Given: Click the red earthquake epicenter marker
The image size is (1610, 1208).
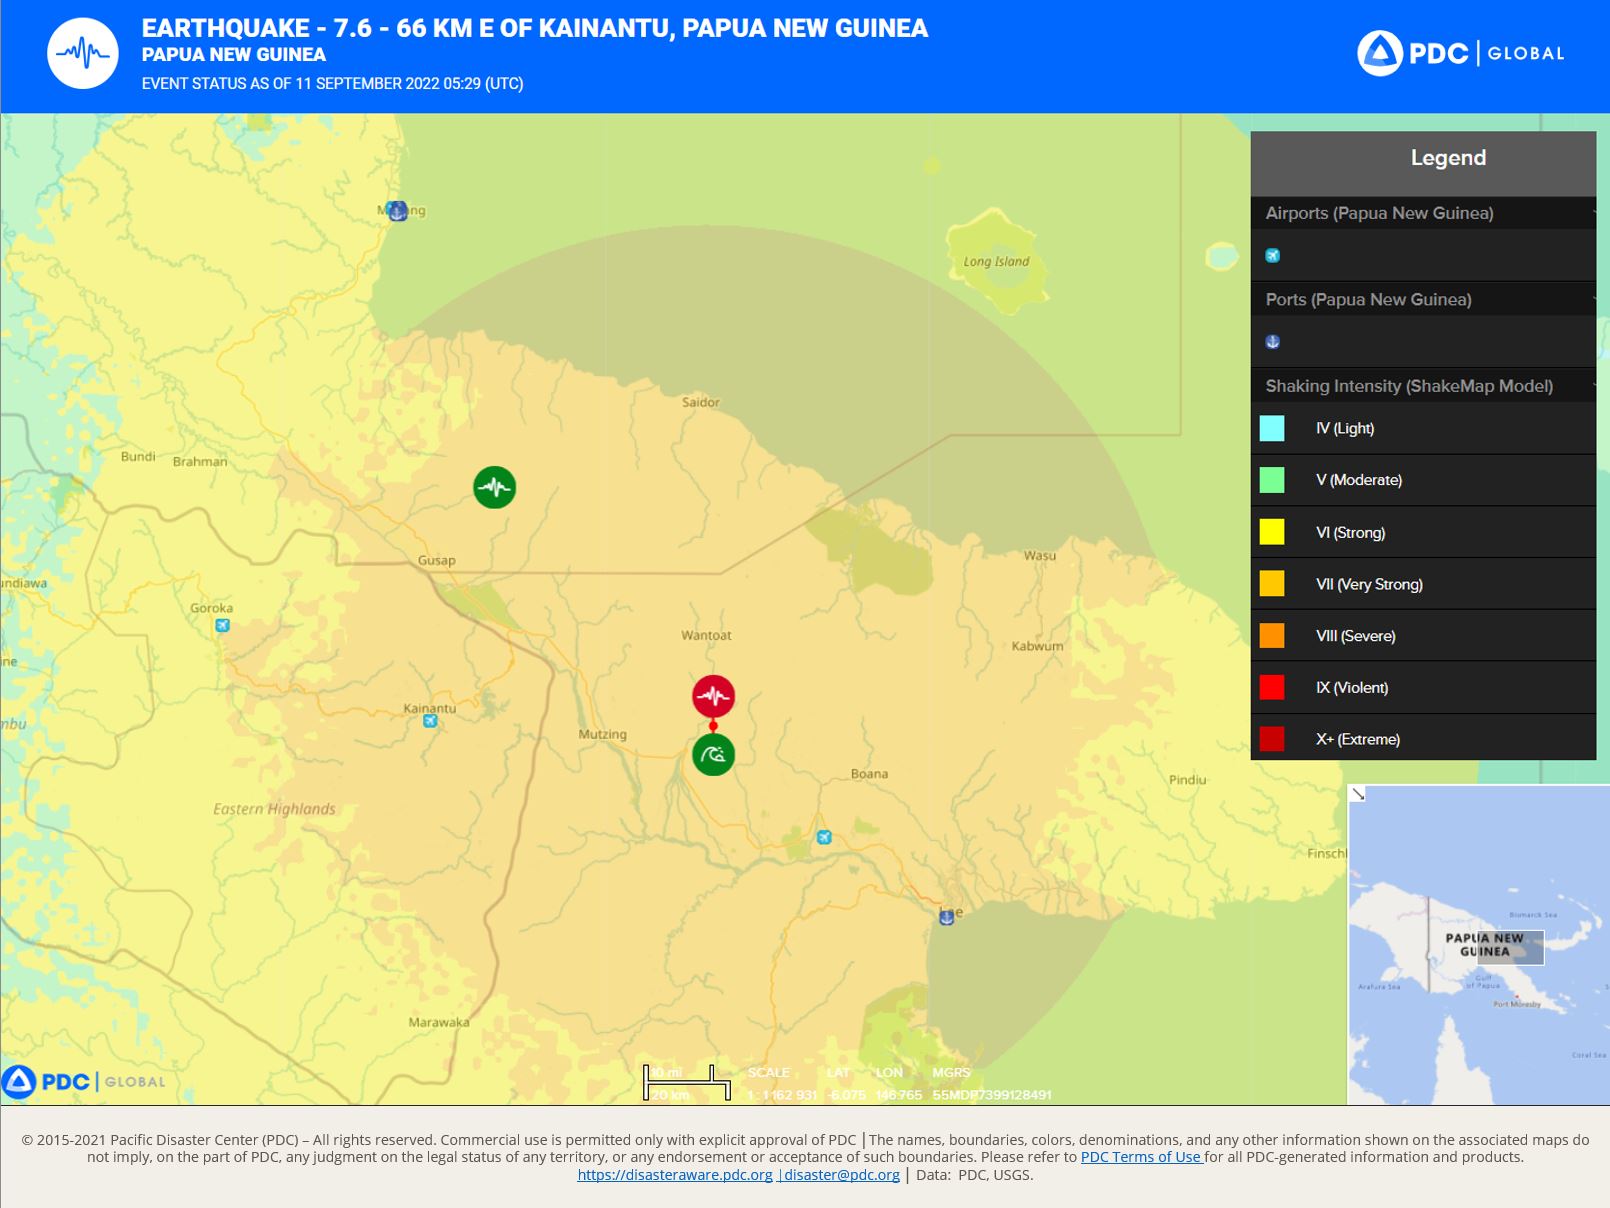Looking at the screenshot, I should point(713,696).
